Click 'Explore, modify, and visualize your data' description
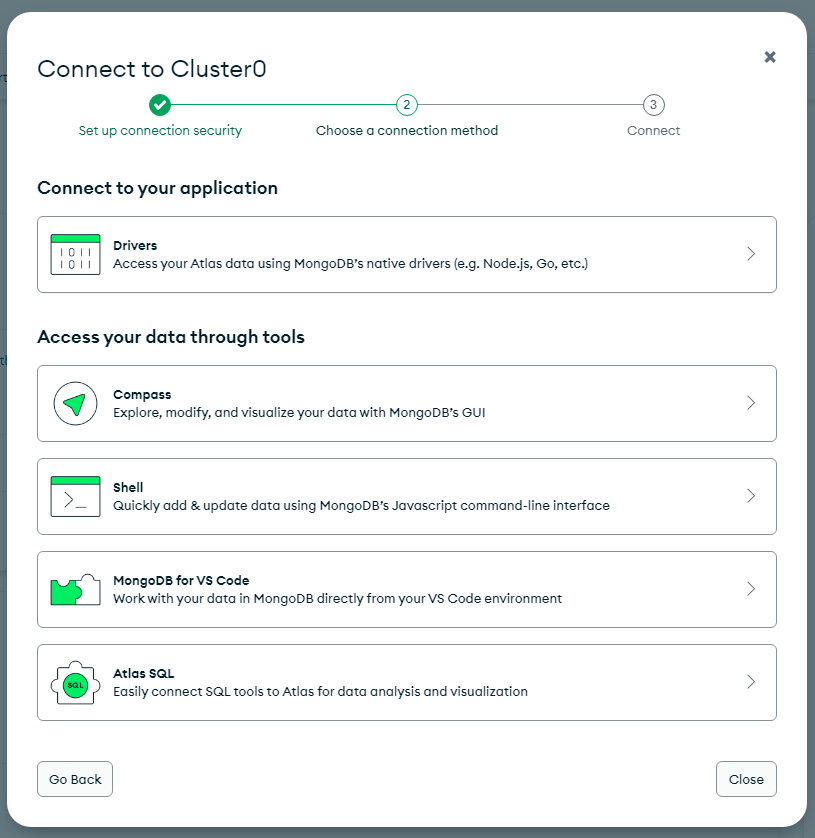This screenshot has height=838, width=815. coord(299,413)
